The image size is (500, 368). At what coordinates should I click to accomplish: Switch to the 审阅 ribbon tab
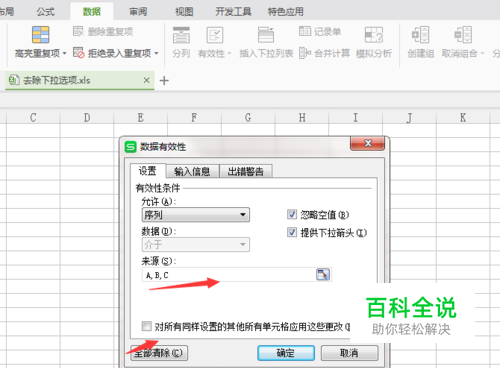(x=138, y=12)
